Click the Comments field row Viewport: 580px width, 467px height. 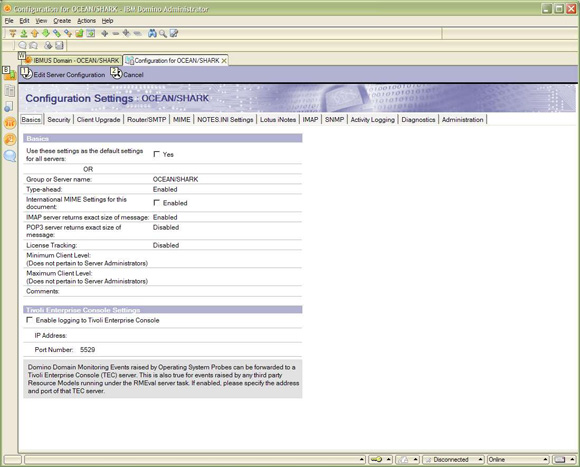click(163, 291)
